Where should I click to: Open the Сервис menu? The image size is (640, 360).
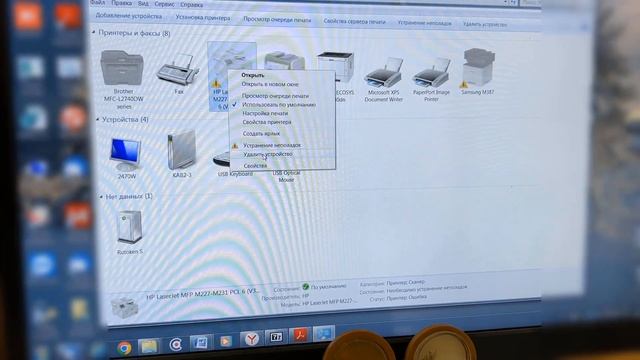164,4
